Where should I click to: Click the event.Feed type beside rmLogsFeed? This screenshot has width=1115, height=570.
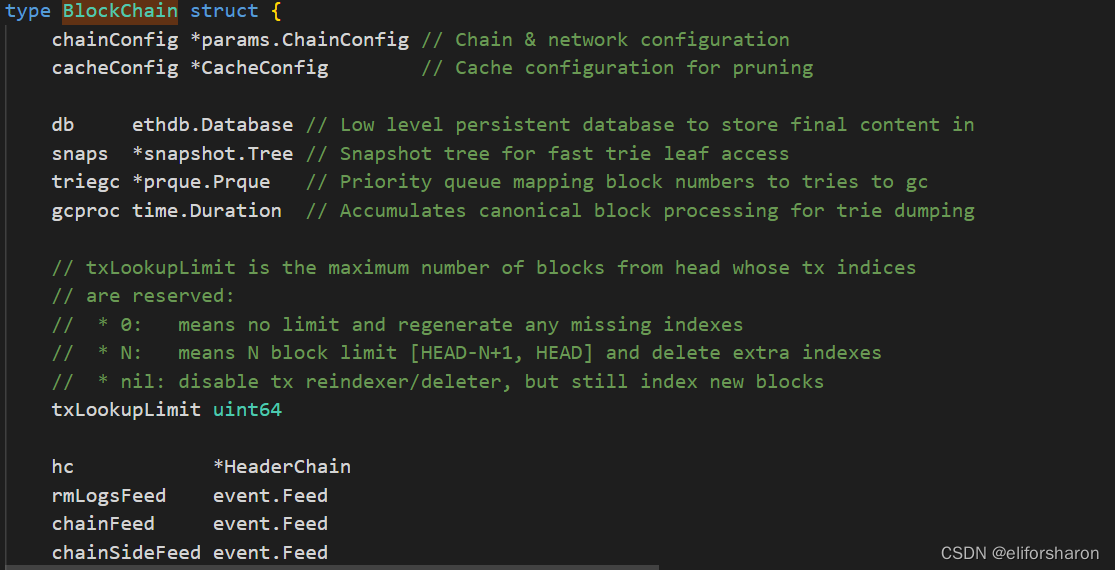(x=270, y=495)
